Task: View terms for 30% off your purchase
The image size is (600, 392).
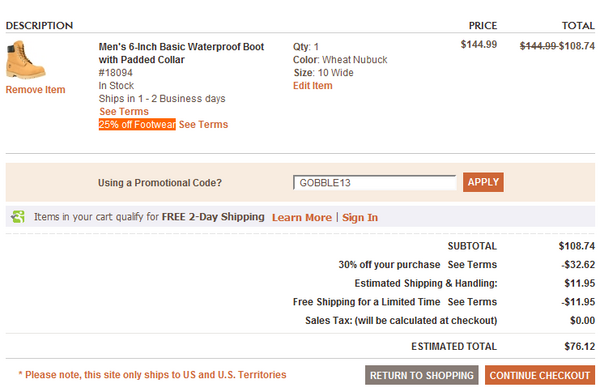Action: tap(472, 265)
